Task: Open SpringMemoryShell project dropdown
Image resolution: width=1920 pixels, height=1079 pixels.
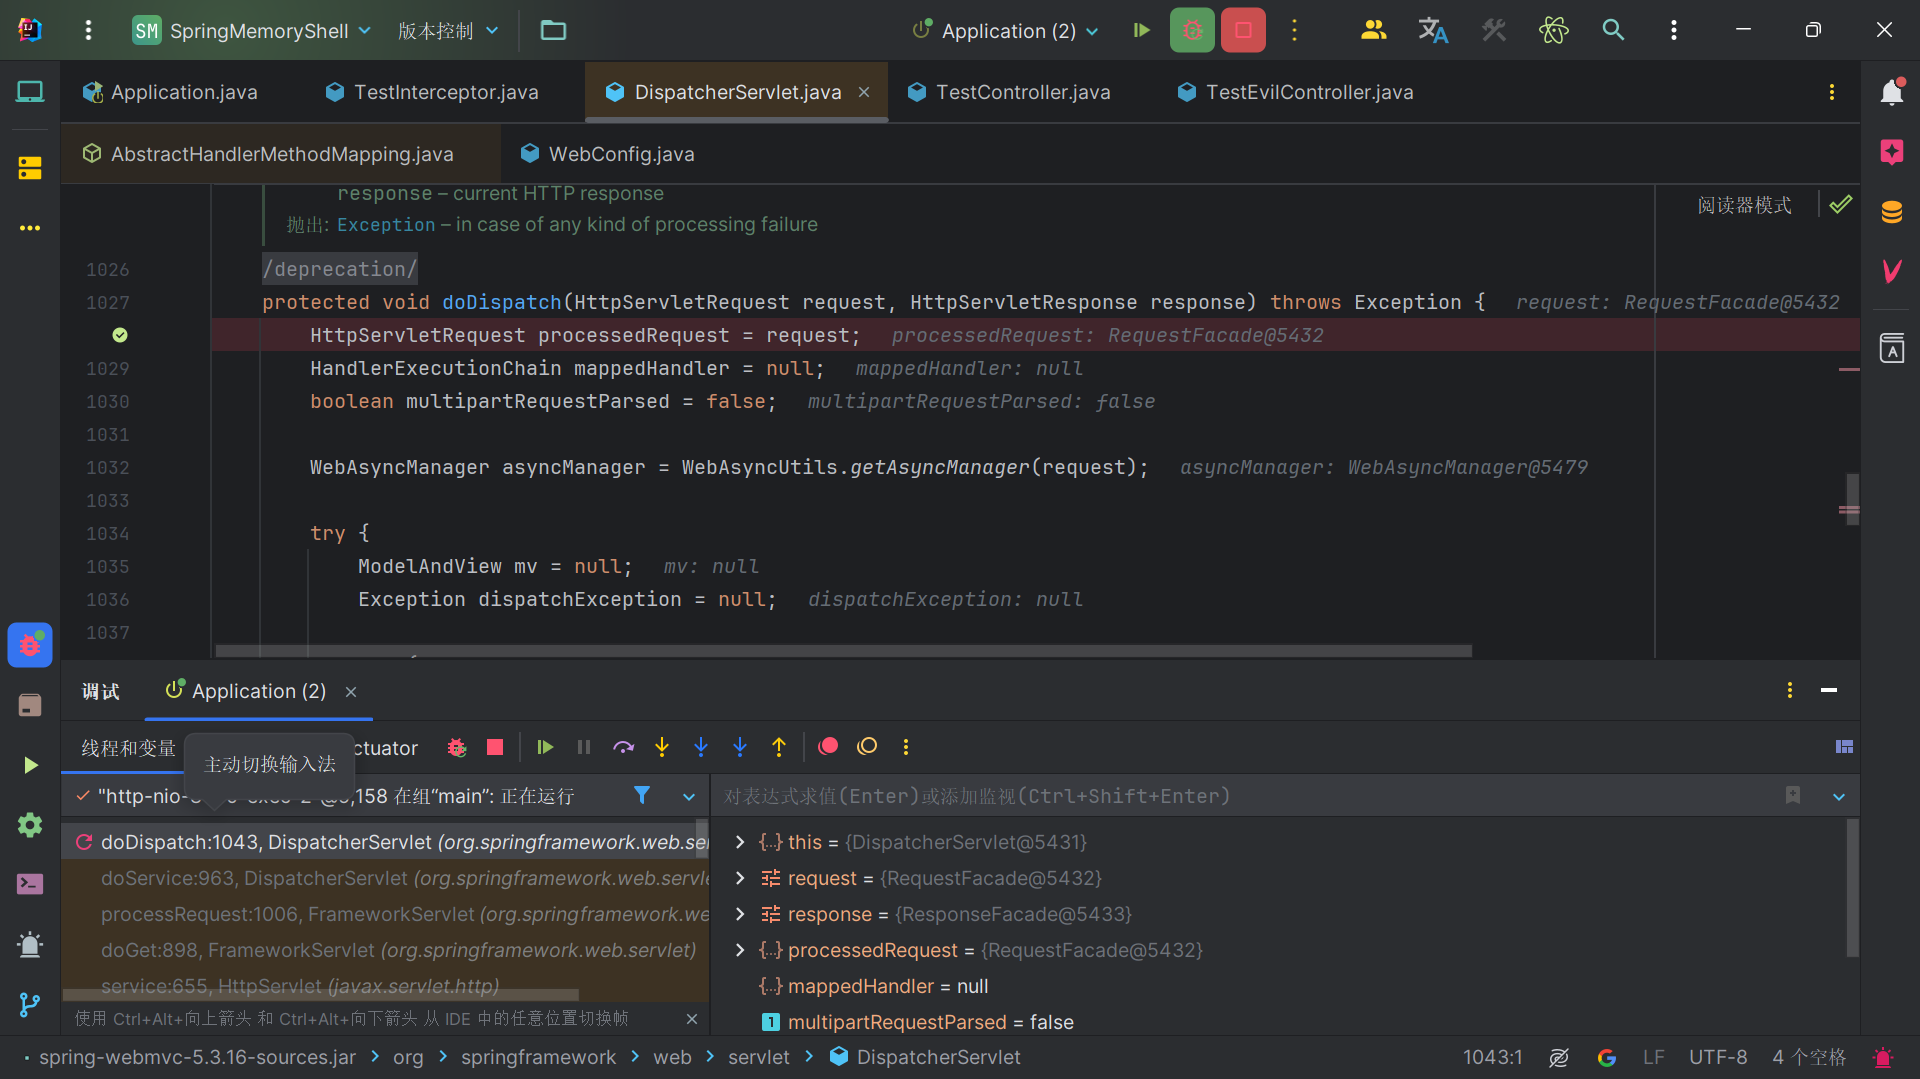Action: click(x=252, y=30)
